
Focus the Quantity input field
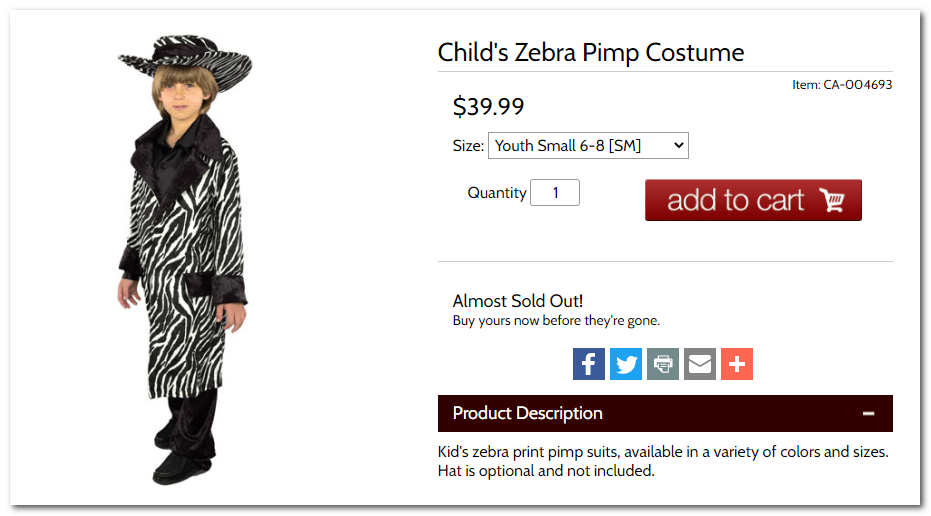(x=555, y=193)
